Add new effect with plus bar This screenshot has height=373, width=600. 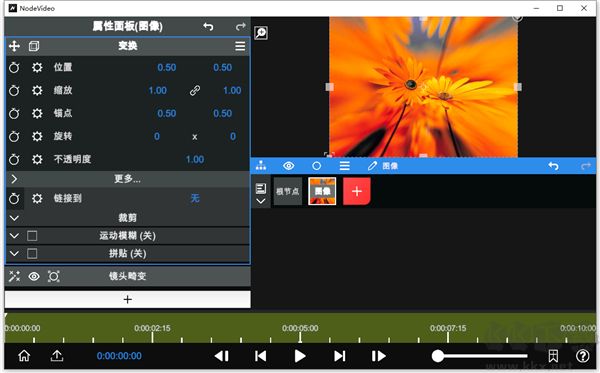pyautogui.click(x=128, y=299)
